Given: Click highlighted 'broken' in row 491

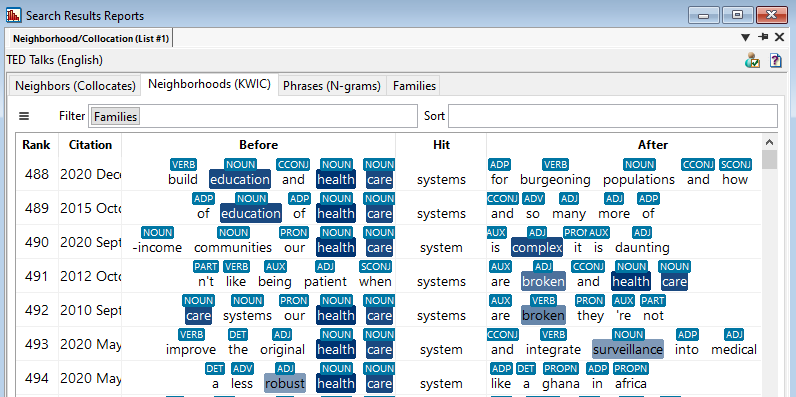Looking at the screenshot, I should [x=543, y=281].
